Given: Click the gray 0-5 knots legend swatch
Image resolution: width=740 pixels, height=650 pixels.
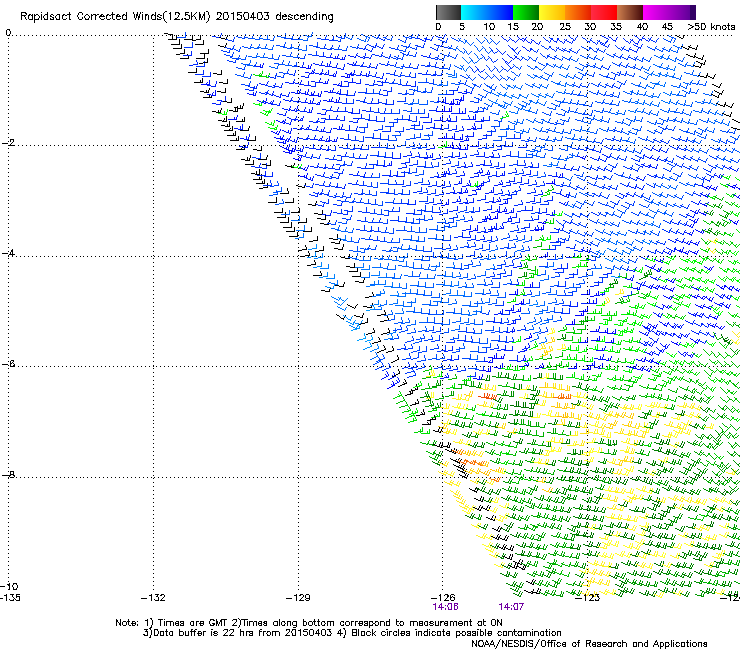Looking at the screenshot, I should tap(448, 12).
